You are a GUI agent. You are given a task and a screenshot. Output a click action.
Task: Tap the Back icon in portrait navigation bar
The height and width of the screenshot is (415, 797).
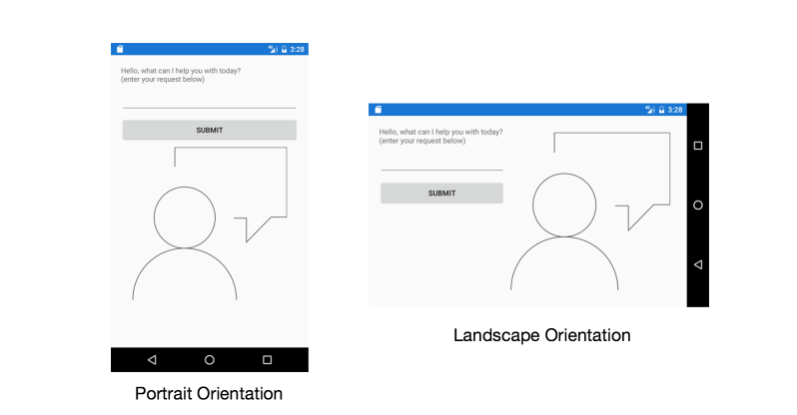coord(152,360)
